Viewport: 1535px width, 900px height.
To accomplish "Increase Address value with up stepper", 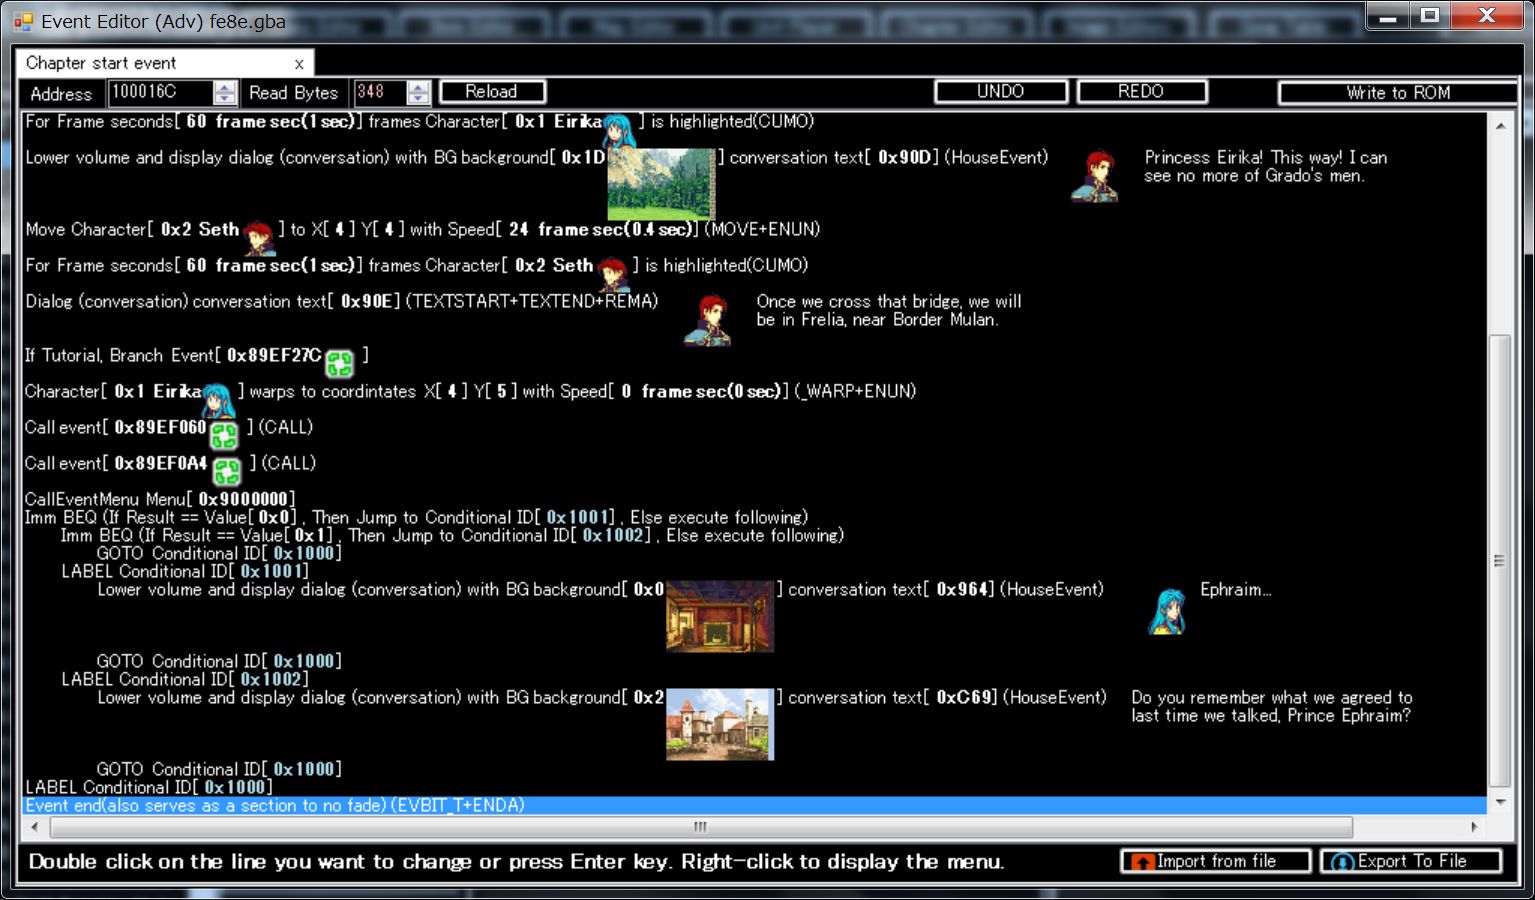I will point(225,87).
